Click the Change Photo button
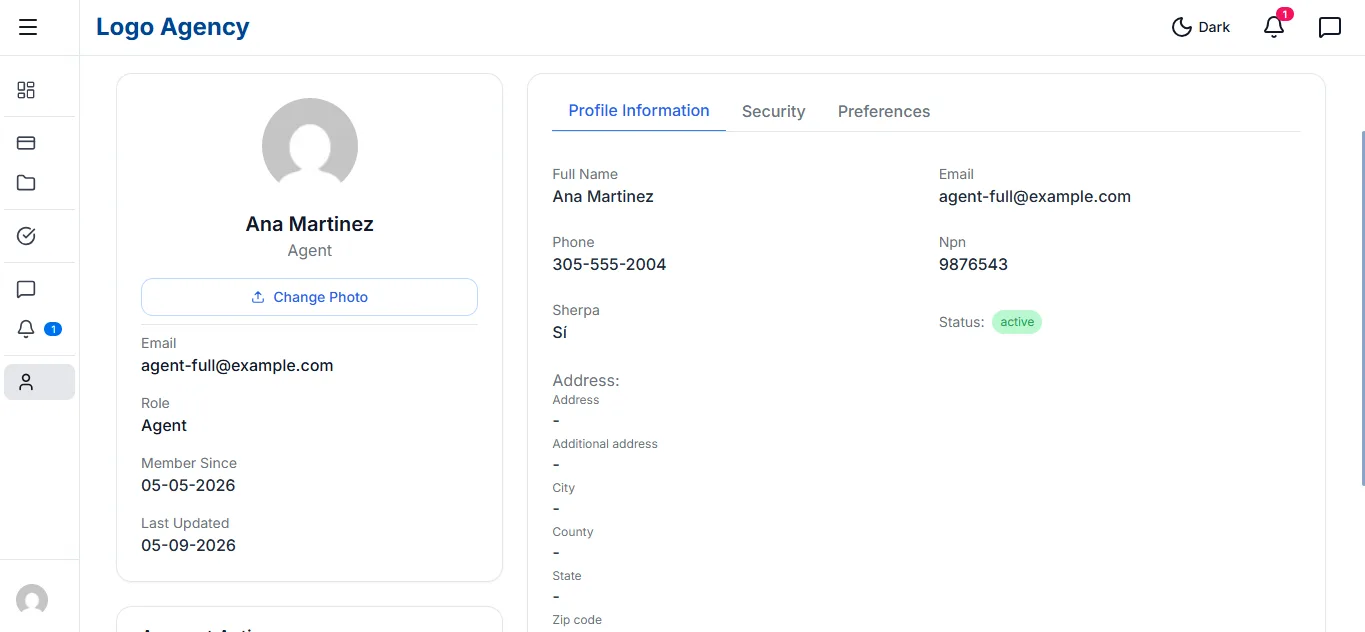 (x=309, y=297)
